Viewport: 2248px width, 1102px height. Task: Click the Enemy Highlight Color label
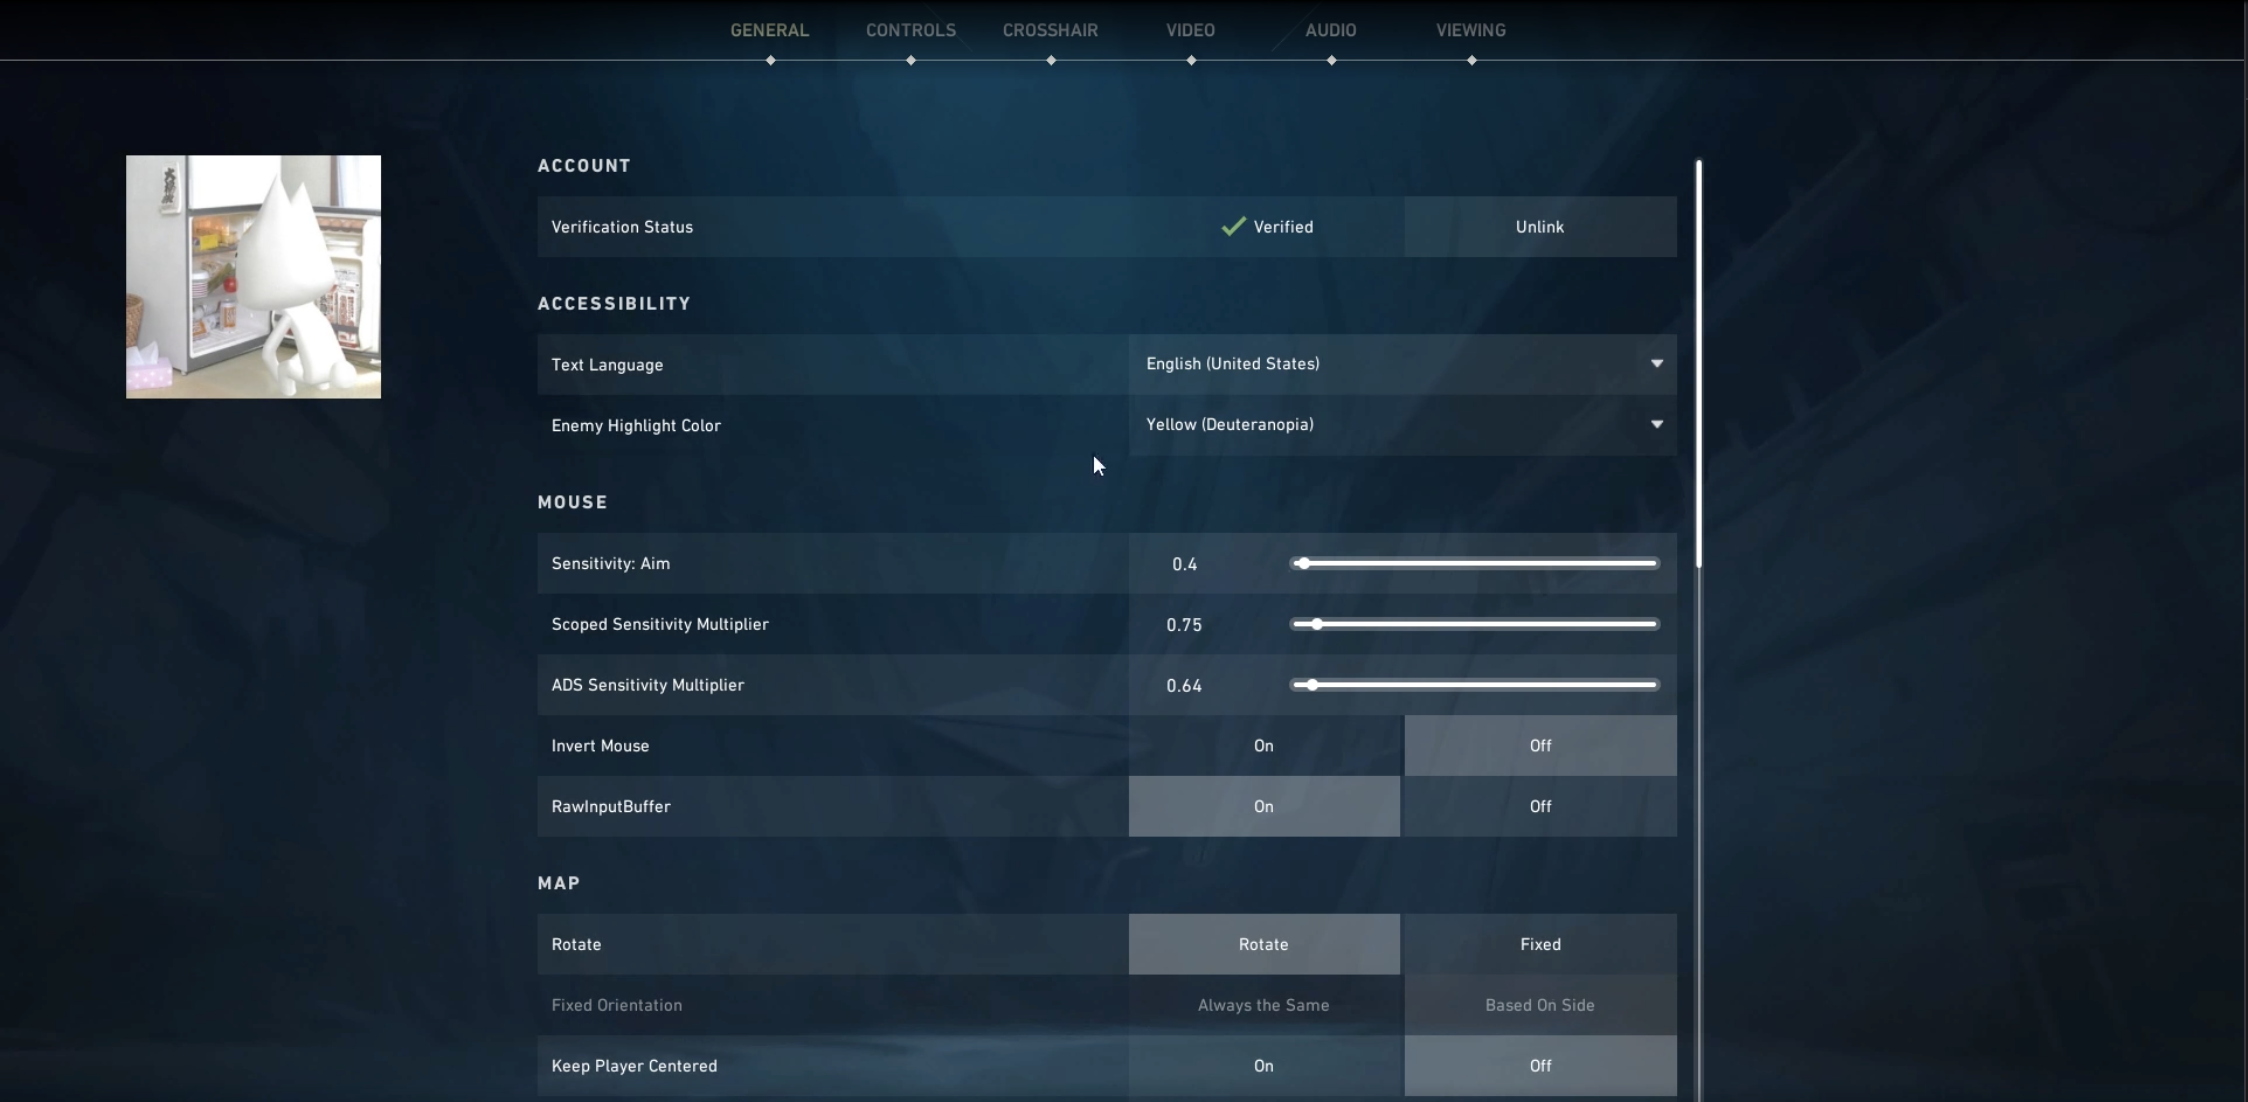coord(636,426)
